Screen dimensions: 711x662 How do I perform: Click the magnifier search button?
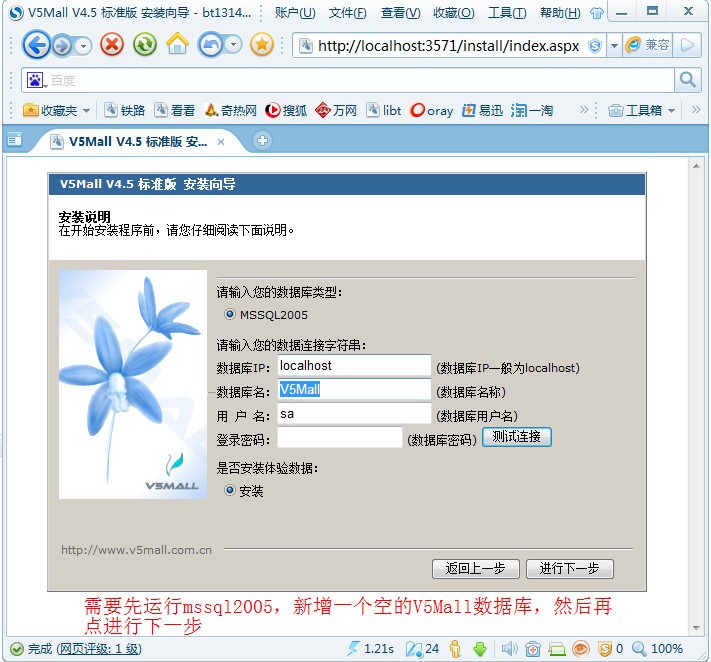coord(688,80)
